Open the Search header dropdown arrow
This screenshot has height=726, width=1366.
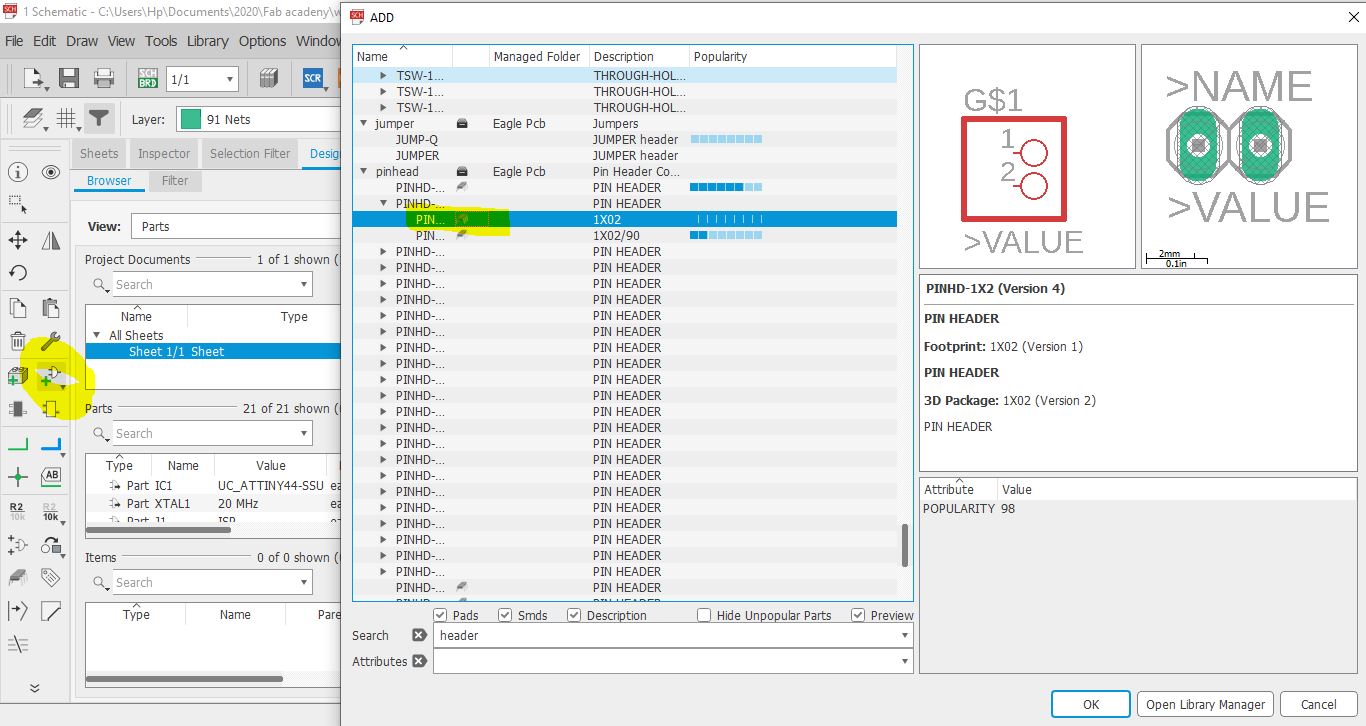[x=904, y=635]
